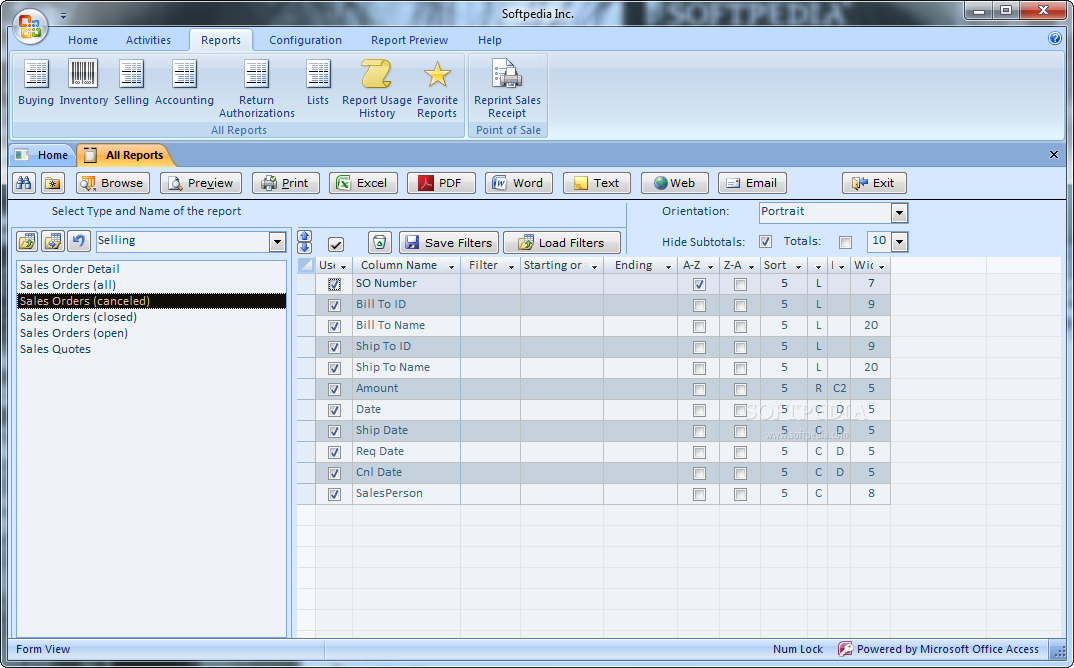The width and height of the screenshot is (1074, 668).
Task: Export report to Web
Action: (675, 183)
